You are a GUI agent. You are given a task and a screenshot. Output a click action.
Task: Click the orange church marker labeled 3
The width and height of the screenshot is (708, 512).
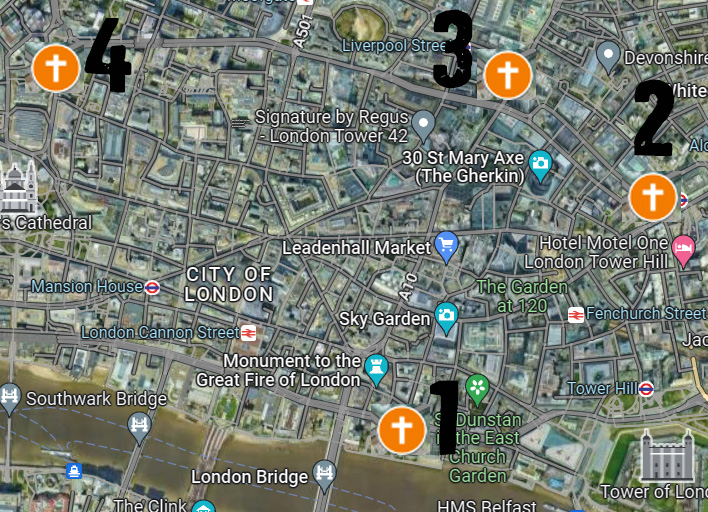point(508,75)
